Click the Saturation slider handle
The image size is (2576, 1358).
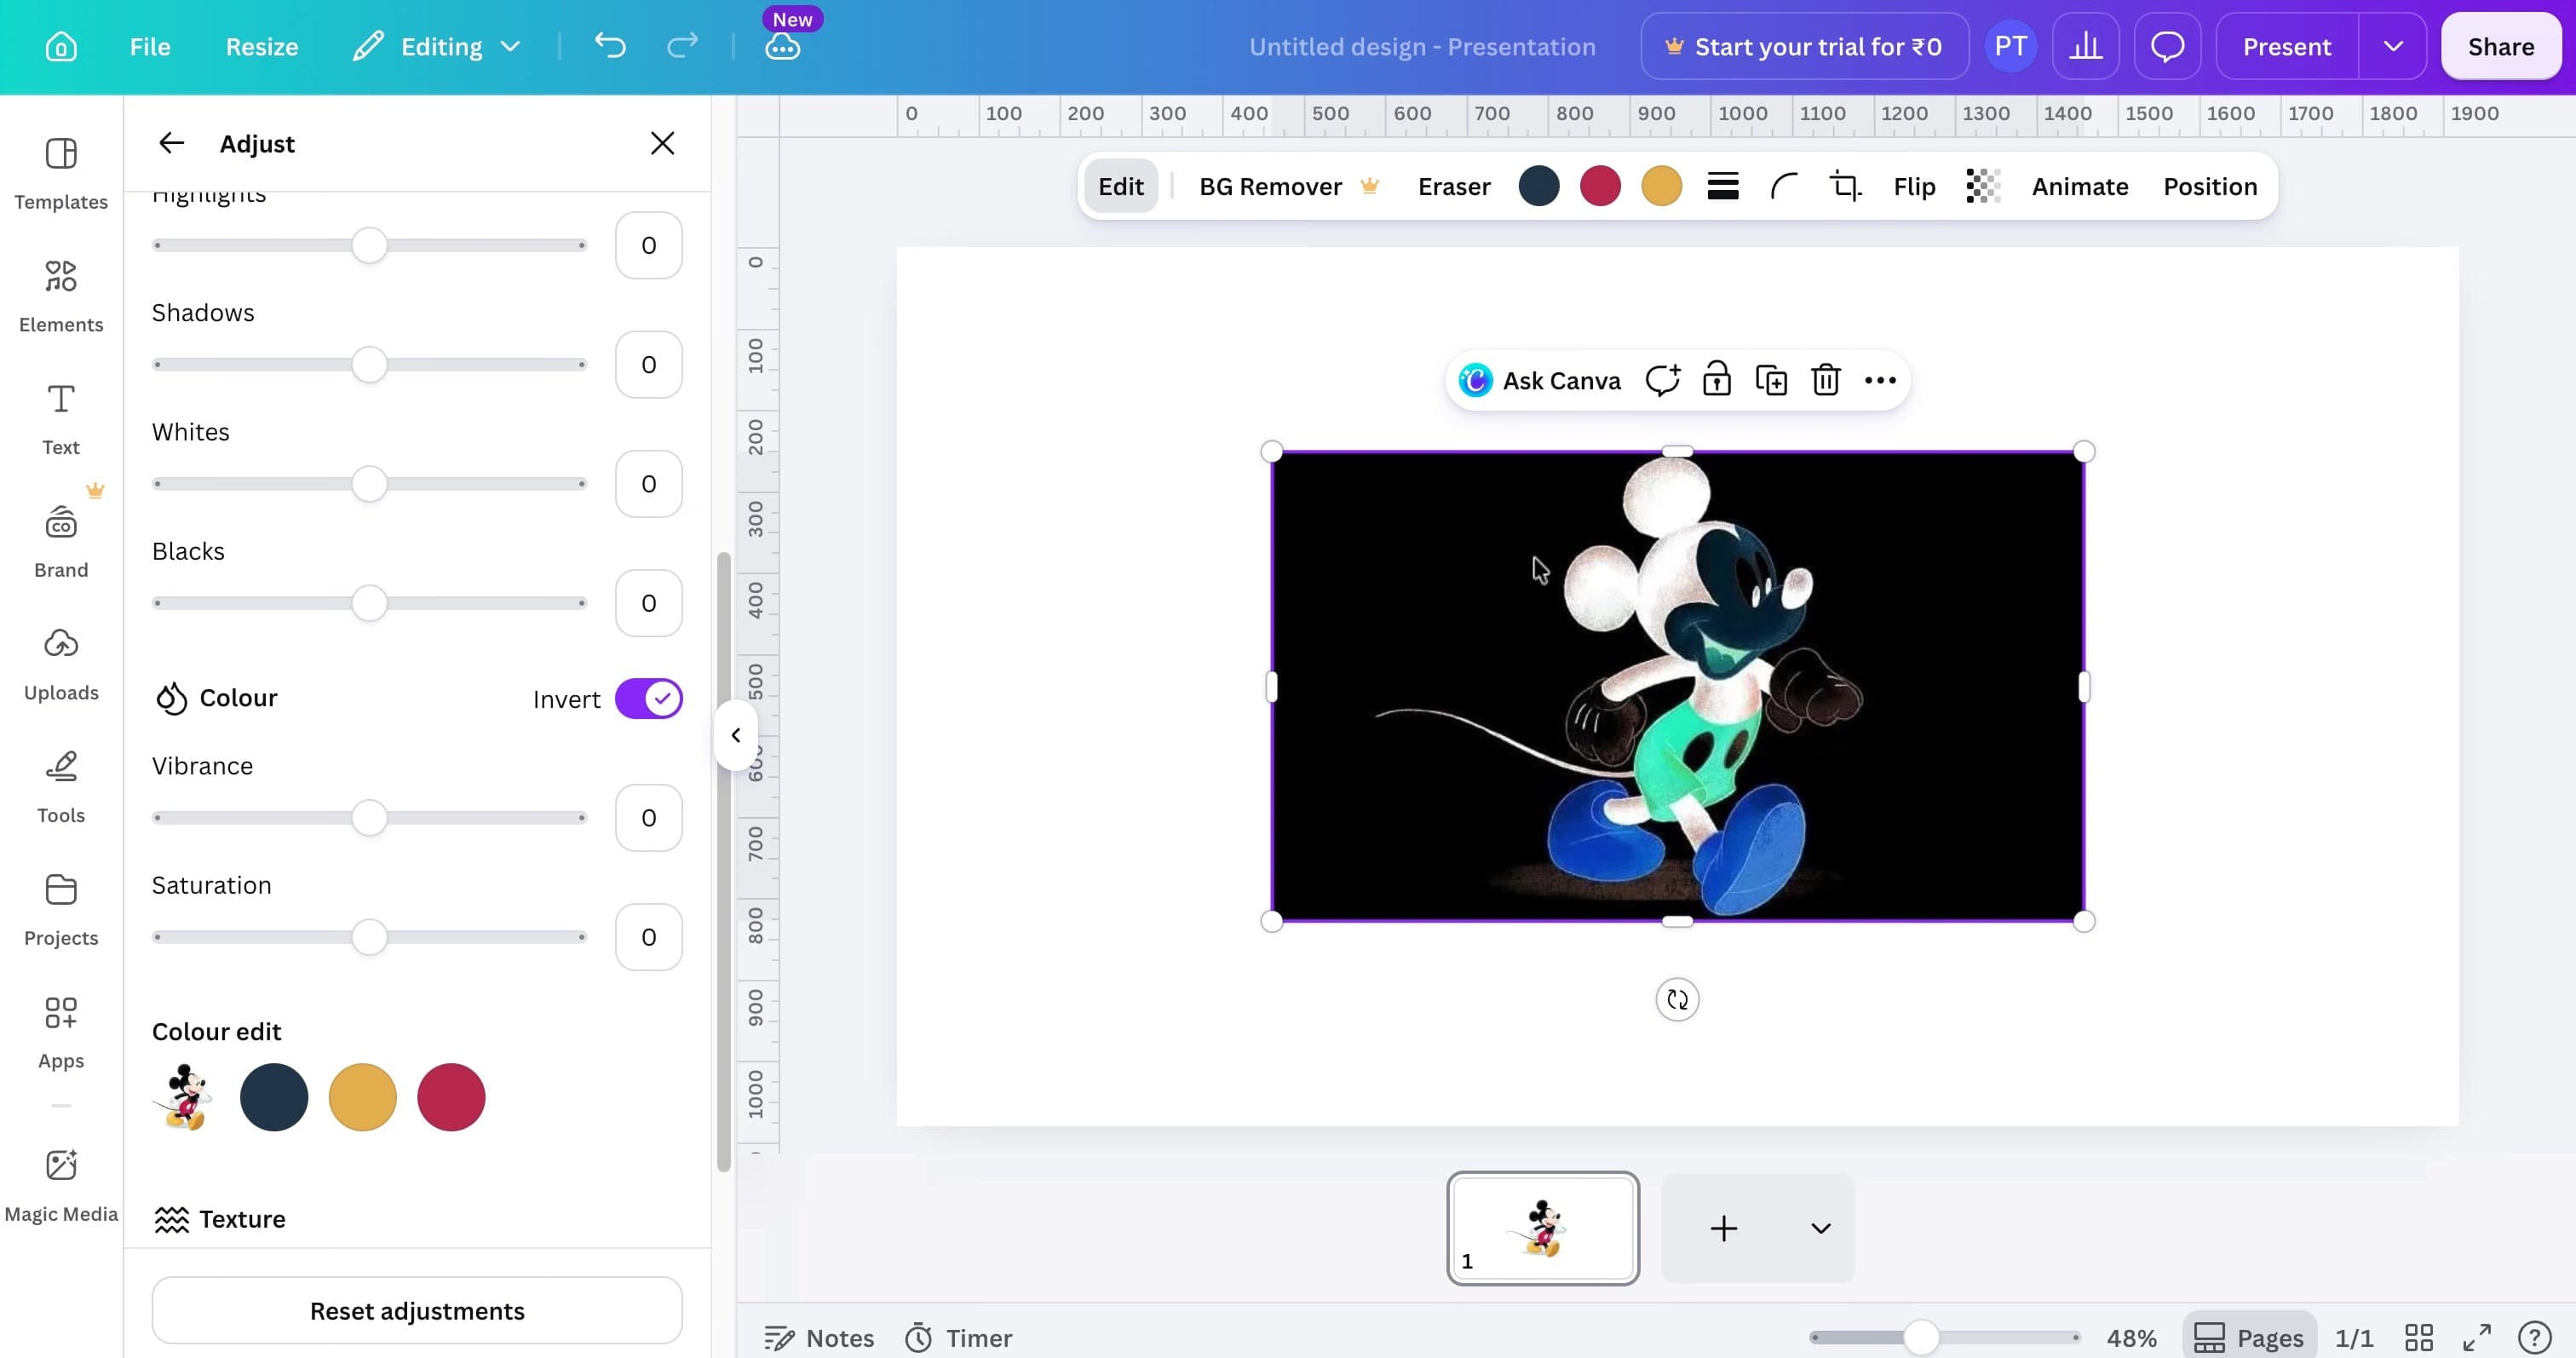(x=369, y=936)
